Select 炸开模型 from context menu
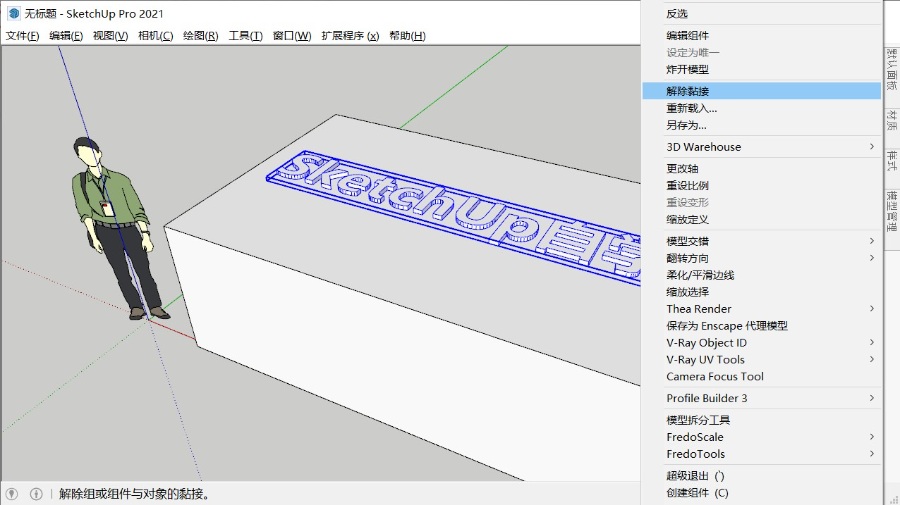This screenshot has height=505, width=900. pos(762,69)
